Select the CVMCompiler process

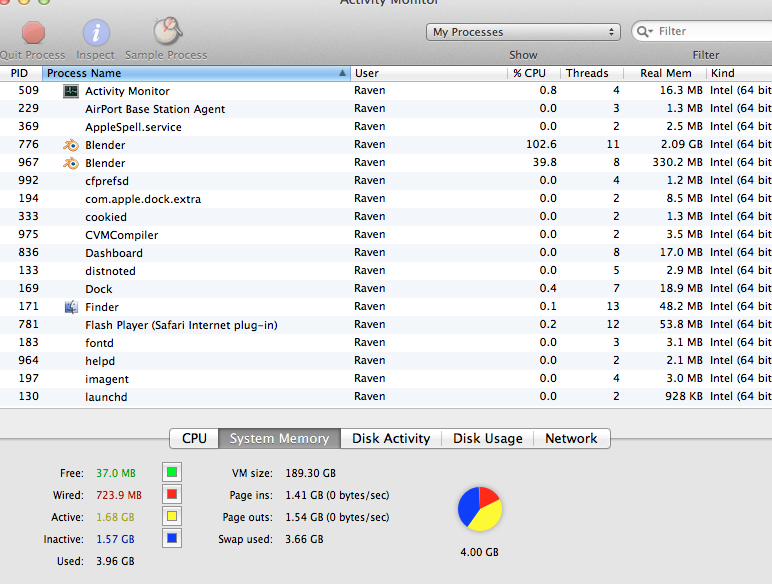coord(386,235)
